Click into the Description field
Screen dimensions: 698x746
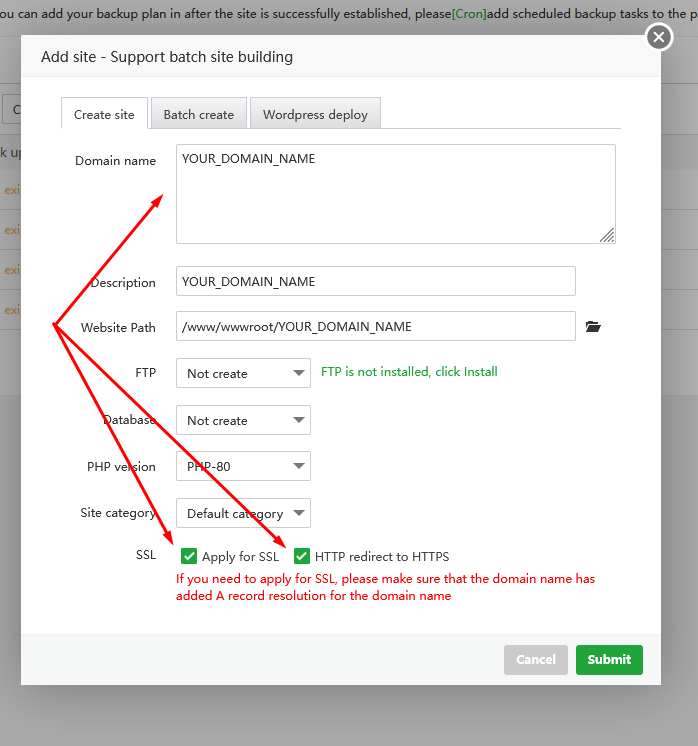(375, 281)
